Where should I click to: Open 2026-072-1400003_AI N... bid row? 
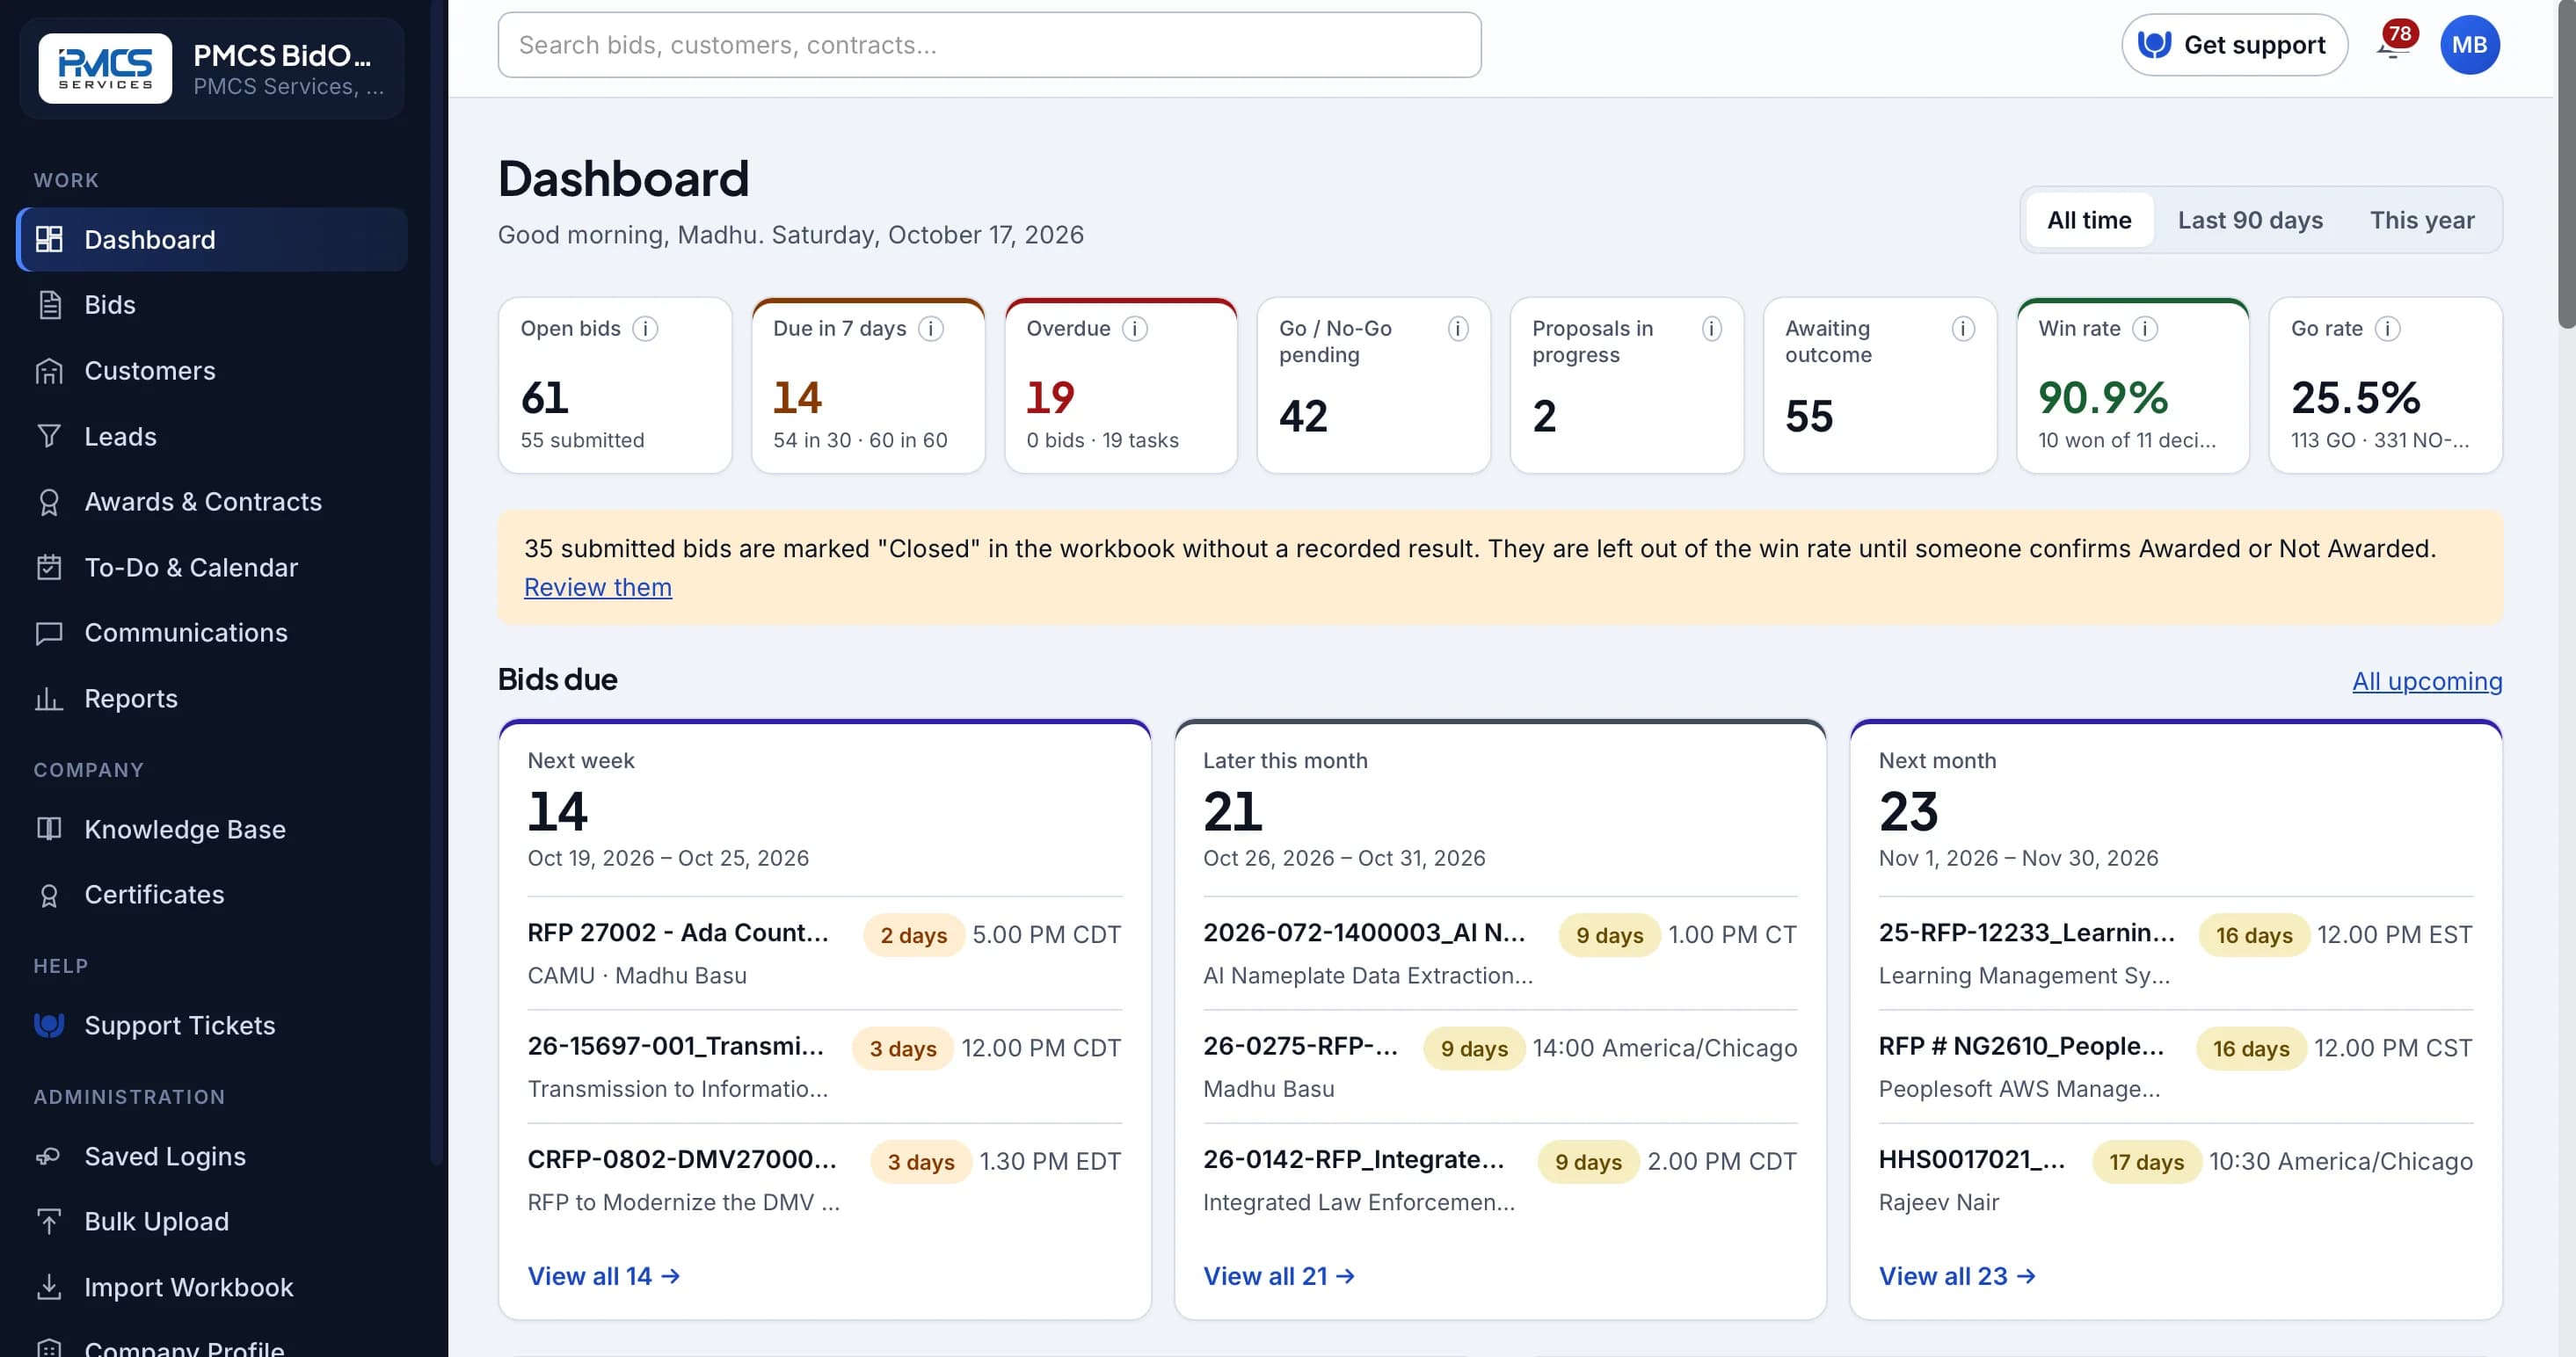pyautogui.click(x=1500, y=954)
